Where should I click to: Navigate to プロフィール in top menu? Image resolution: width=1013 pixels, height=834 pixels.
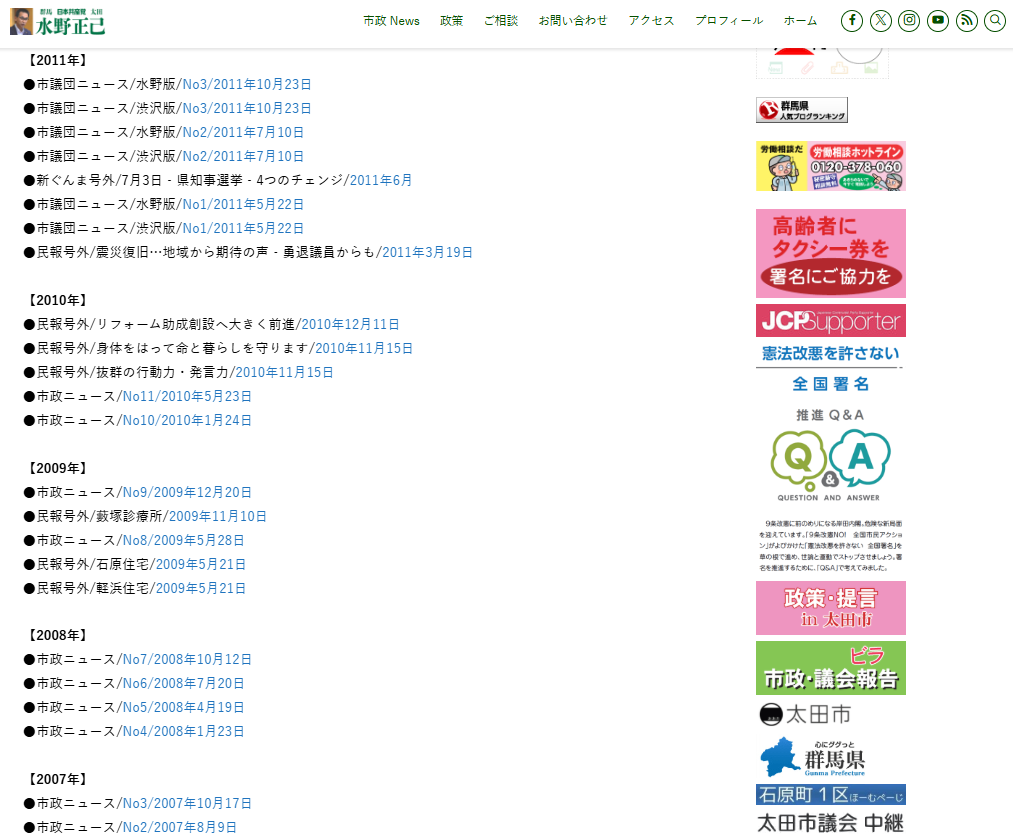coord(729,21)
